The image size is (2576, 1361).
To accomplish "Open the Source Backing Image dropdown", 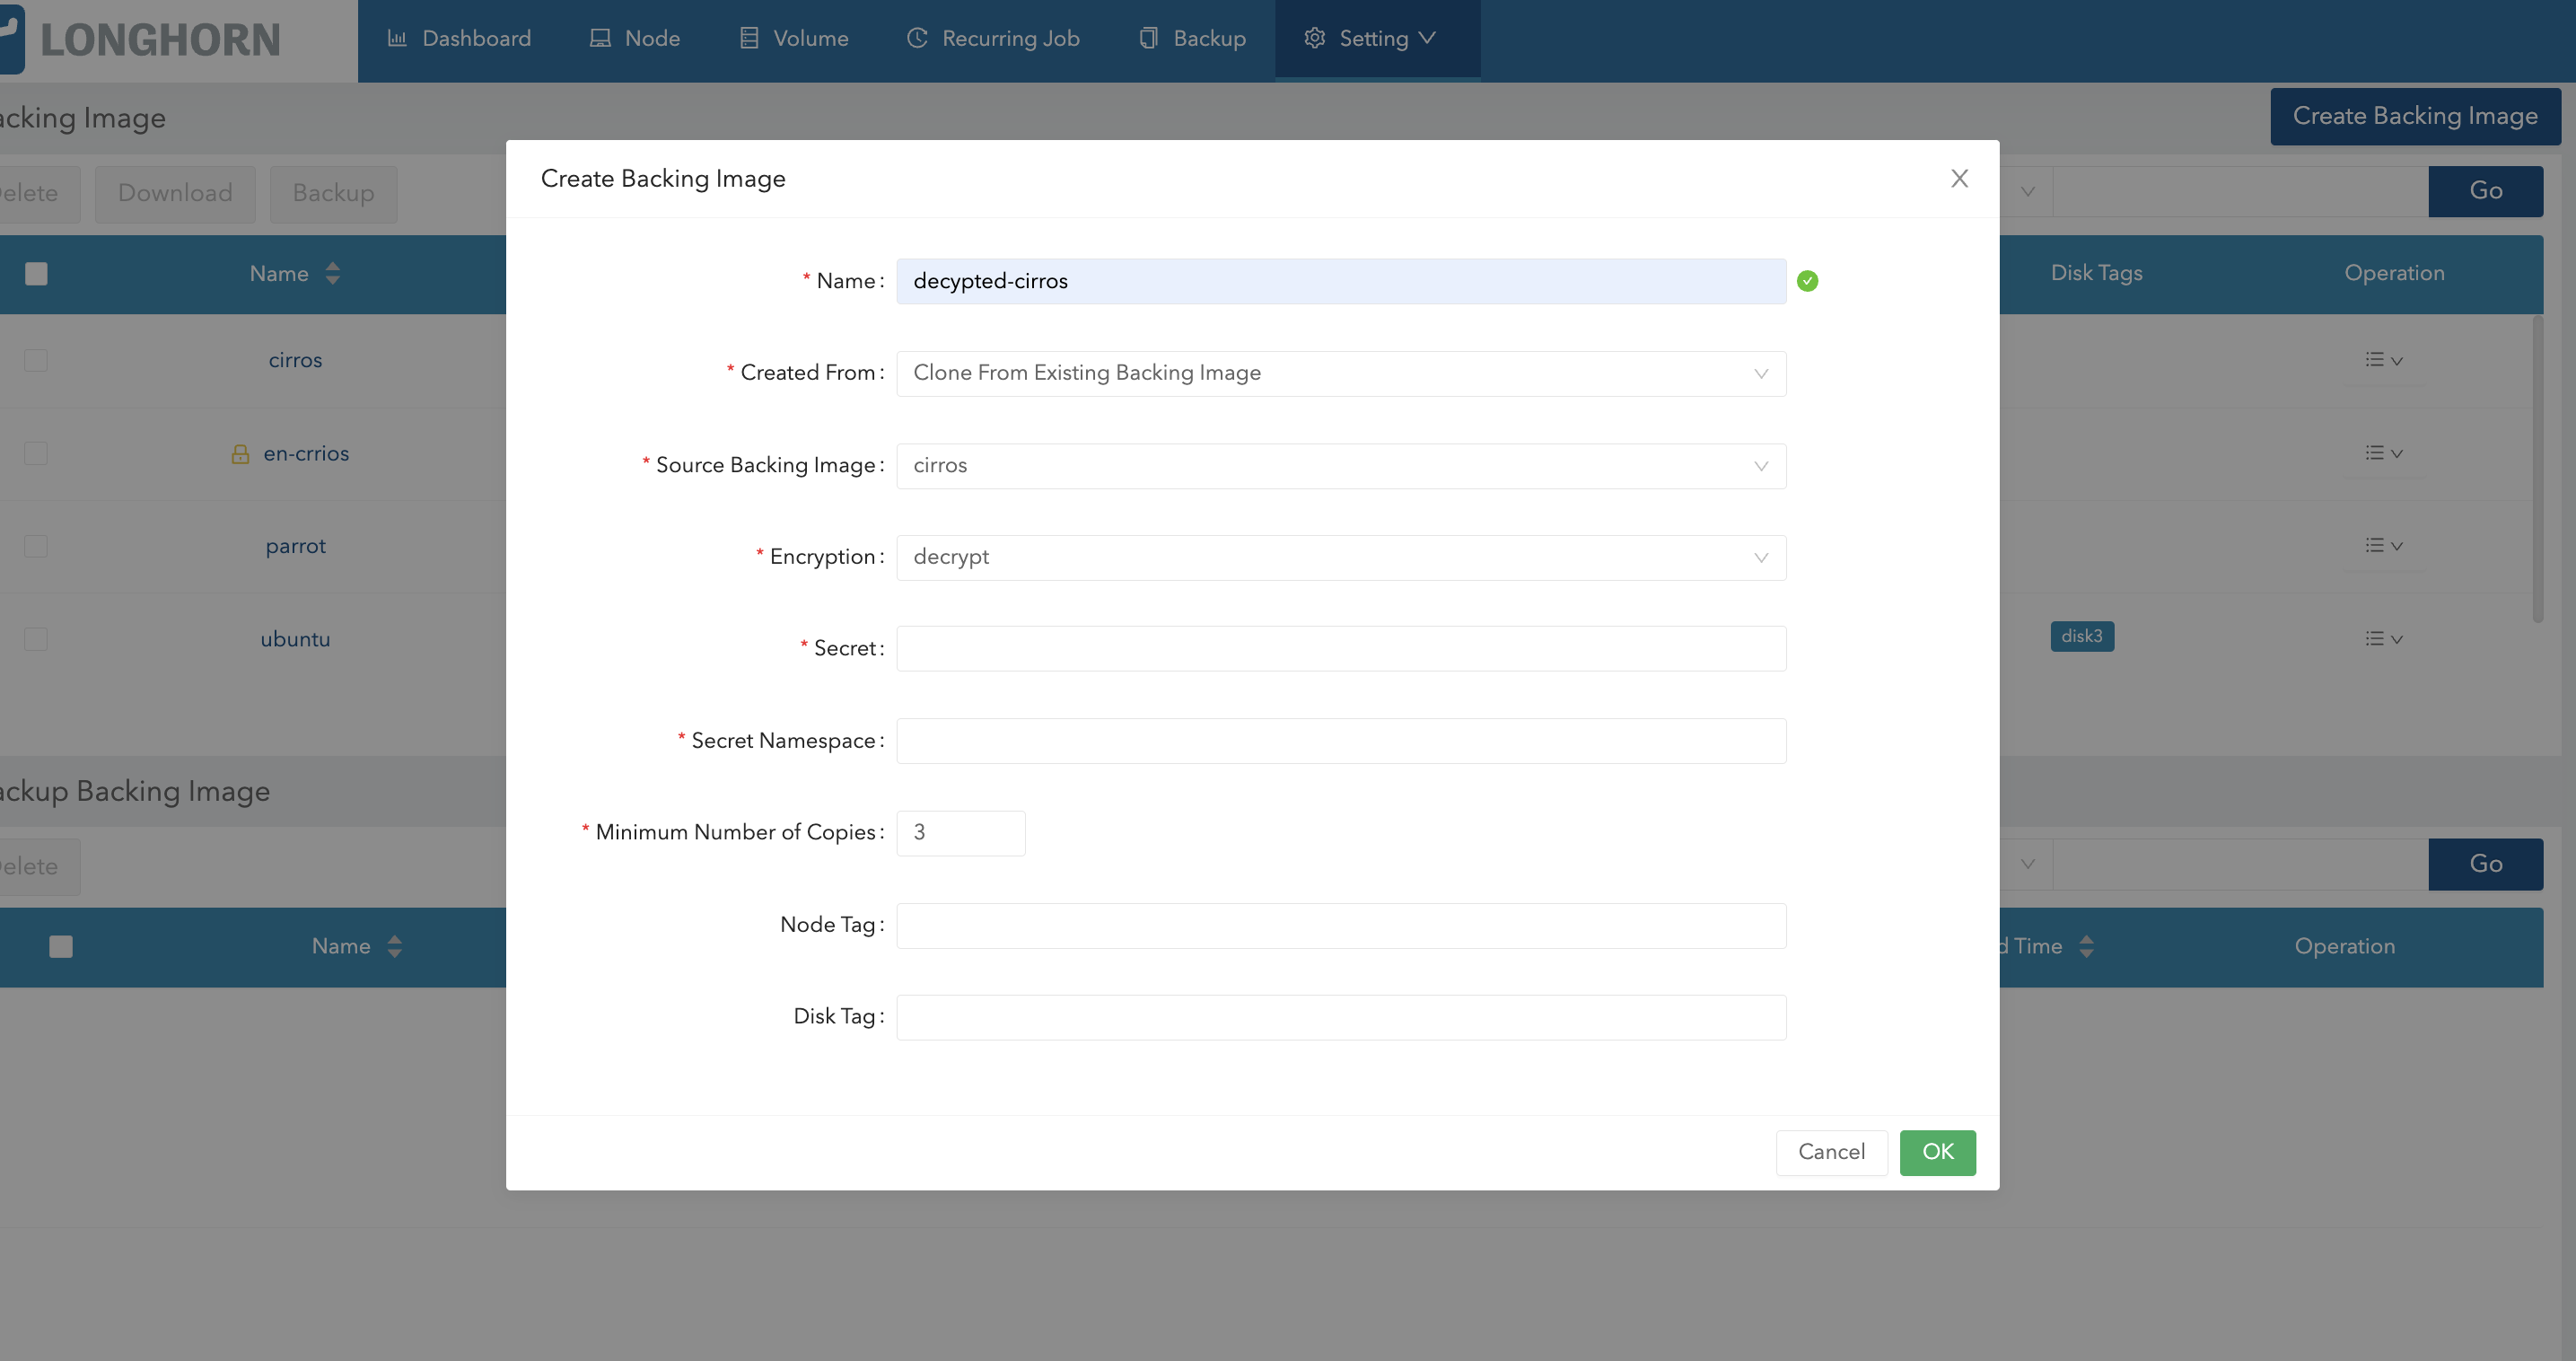I will pyautogui.click(x=1340, y=466).
